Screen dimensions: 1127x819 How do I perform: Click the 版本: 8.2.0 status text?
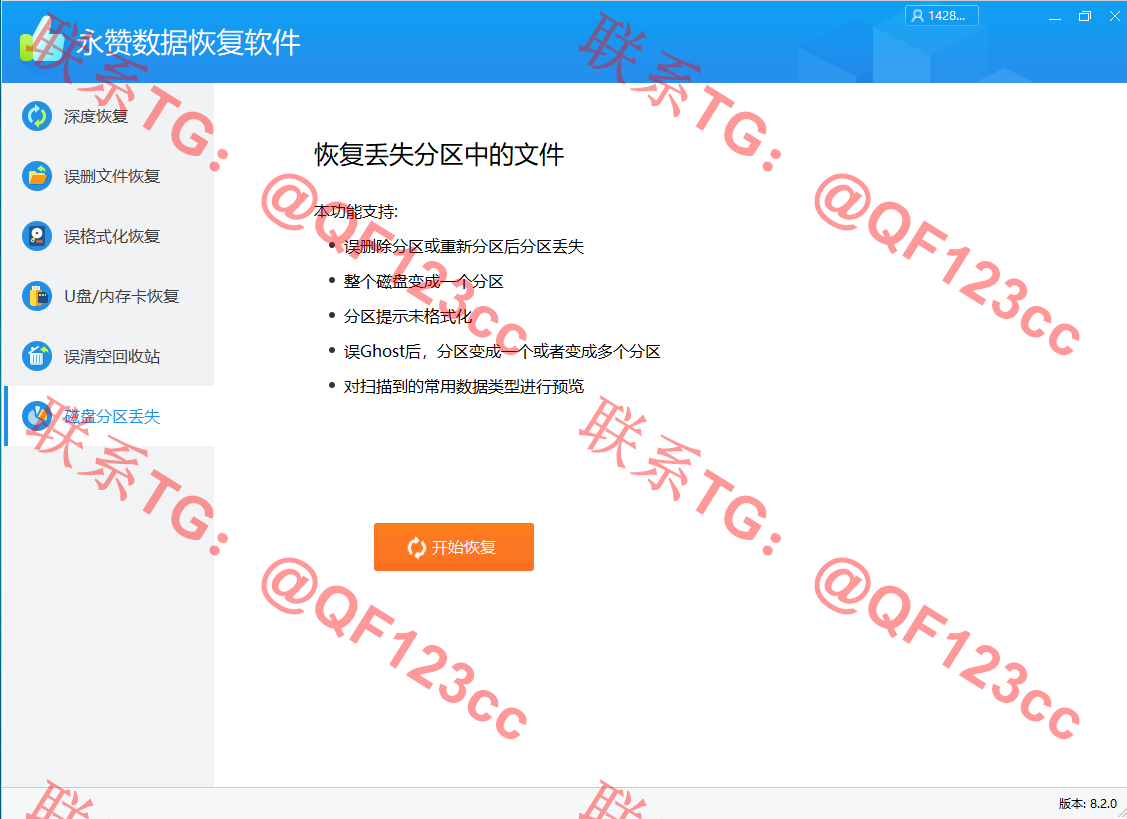1087,804
